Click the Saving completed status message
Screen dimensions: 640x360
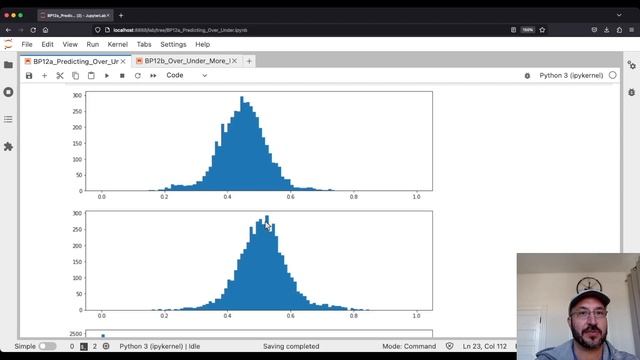[x=291, y=346]
